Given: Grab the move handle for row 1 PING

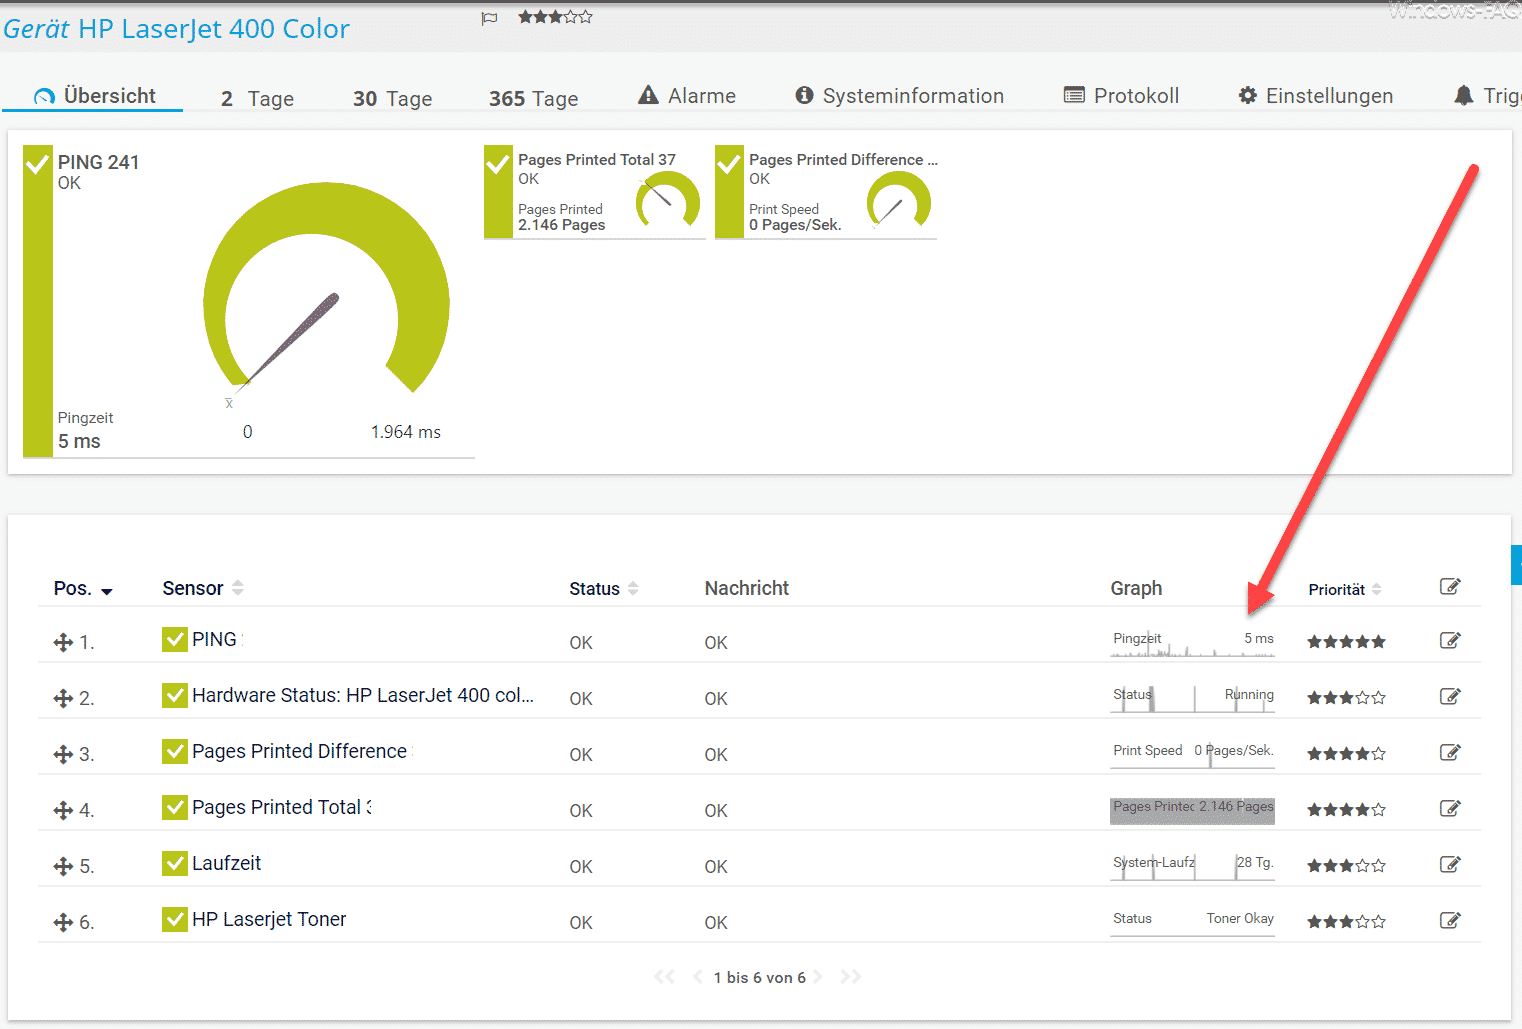Looking at the screenshot, I should click(x=63, y=642).
